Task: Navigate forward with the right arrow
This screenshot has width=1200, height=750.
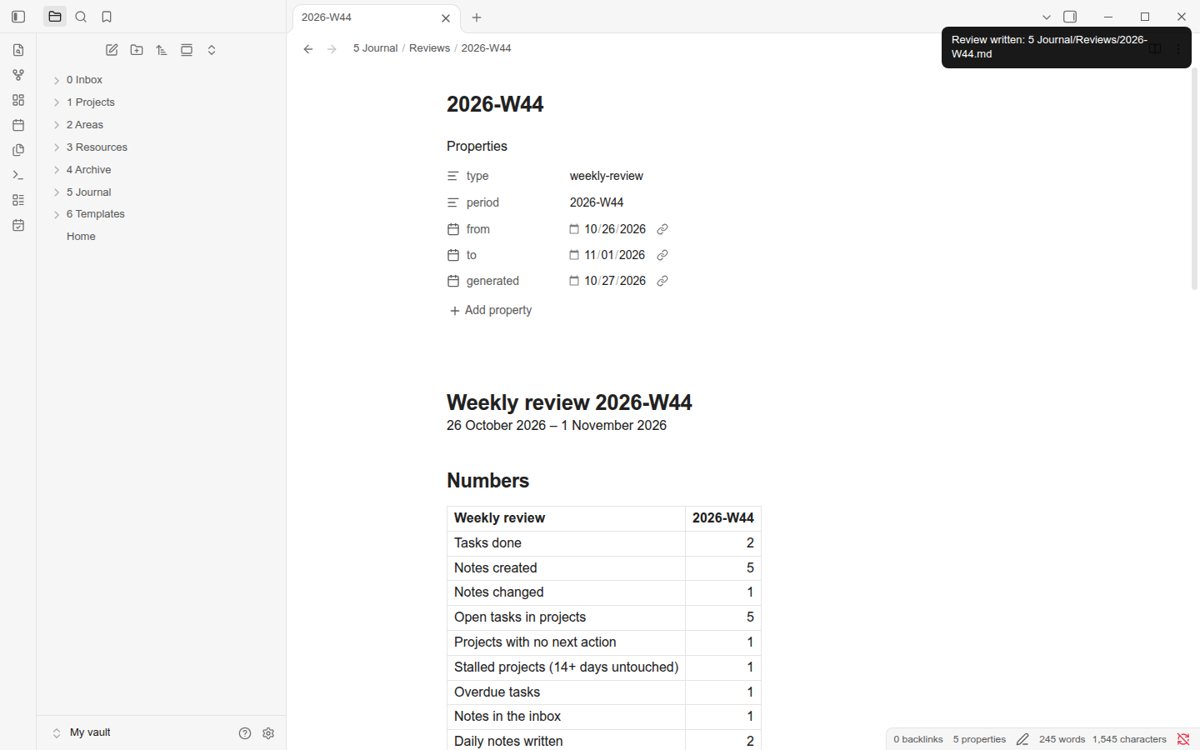Action: (332, 48)
